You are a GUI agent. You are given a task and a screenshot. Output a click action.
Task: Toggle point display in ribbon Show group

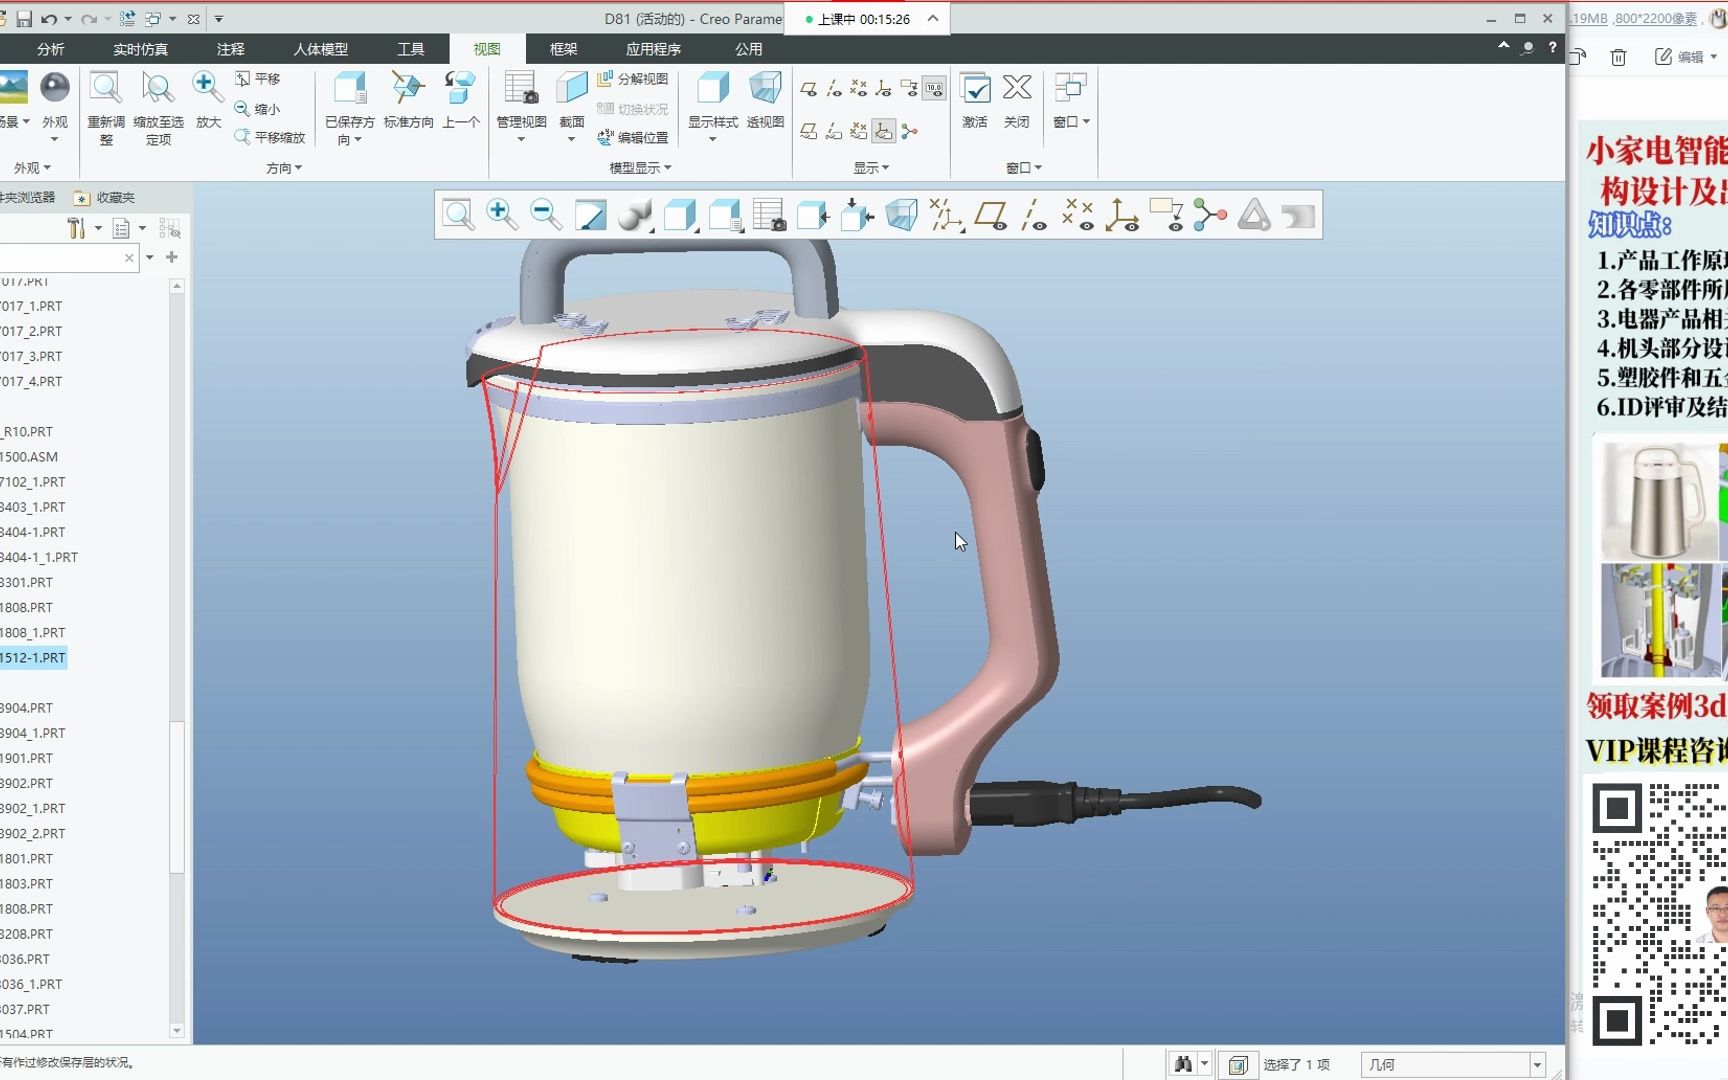point(858,89)
